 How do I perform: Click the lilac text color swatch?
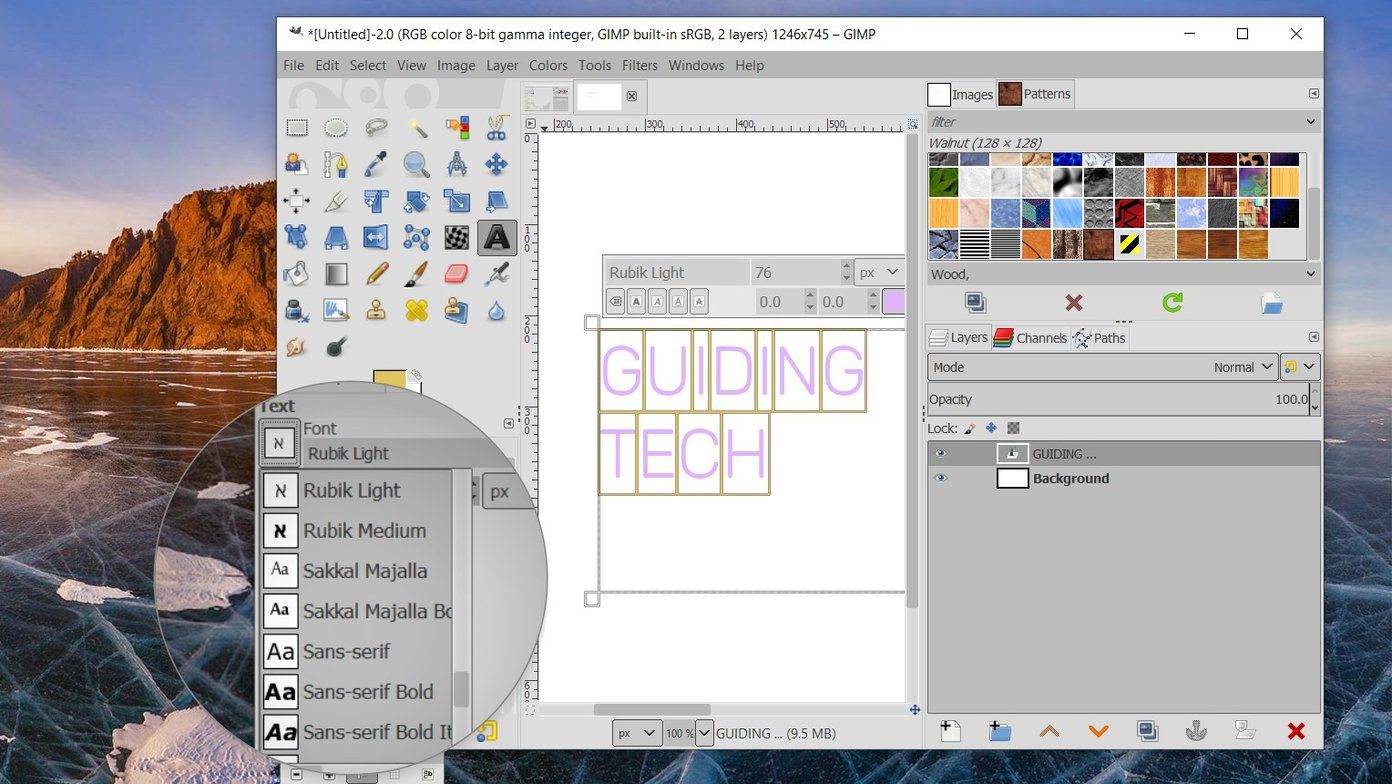point(894,301)
